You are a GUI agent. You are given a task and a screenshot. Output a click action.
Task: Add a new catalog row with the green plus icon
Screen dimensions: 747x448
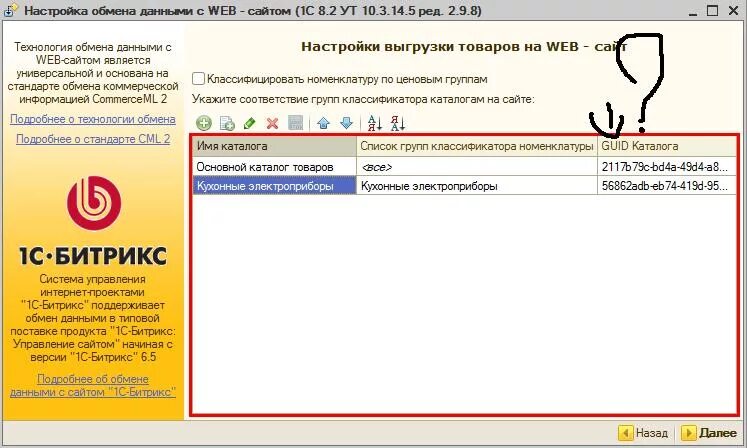[204, 123]
